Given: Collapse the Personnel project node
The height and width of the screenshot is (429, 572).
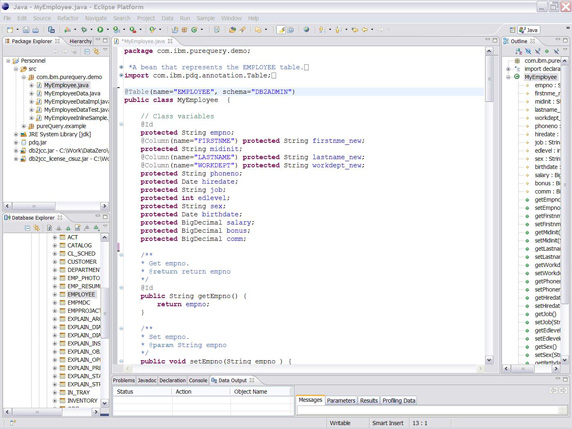Looking at the screenshot, I should click(8, 61).
